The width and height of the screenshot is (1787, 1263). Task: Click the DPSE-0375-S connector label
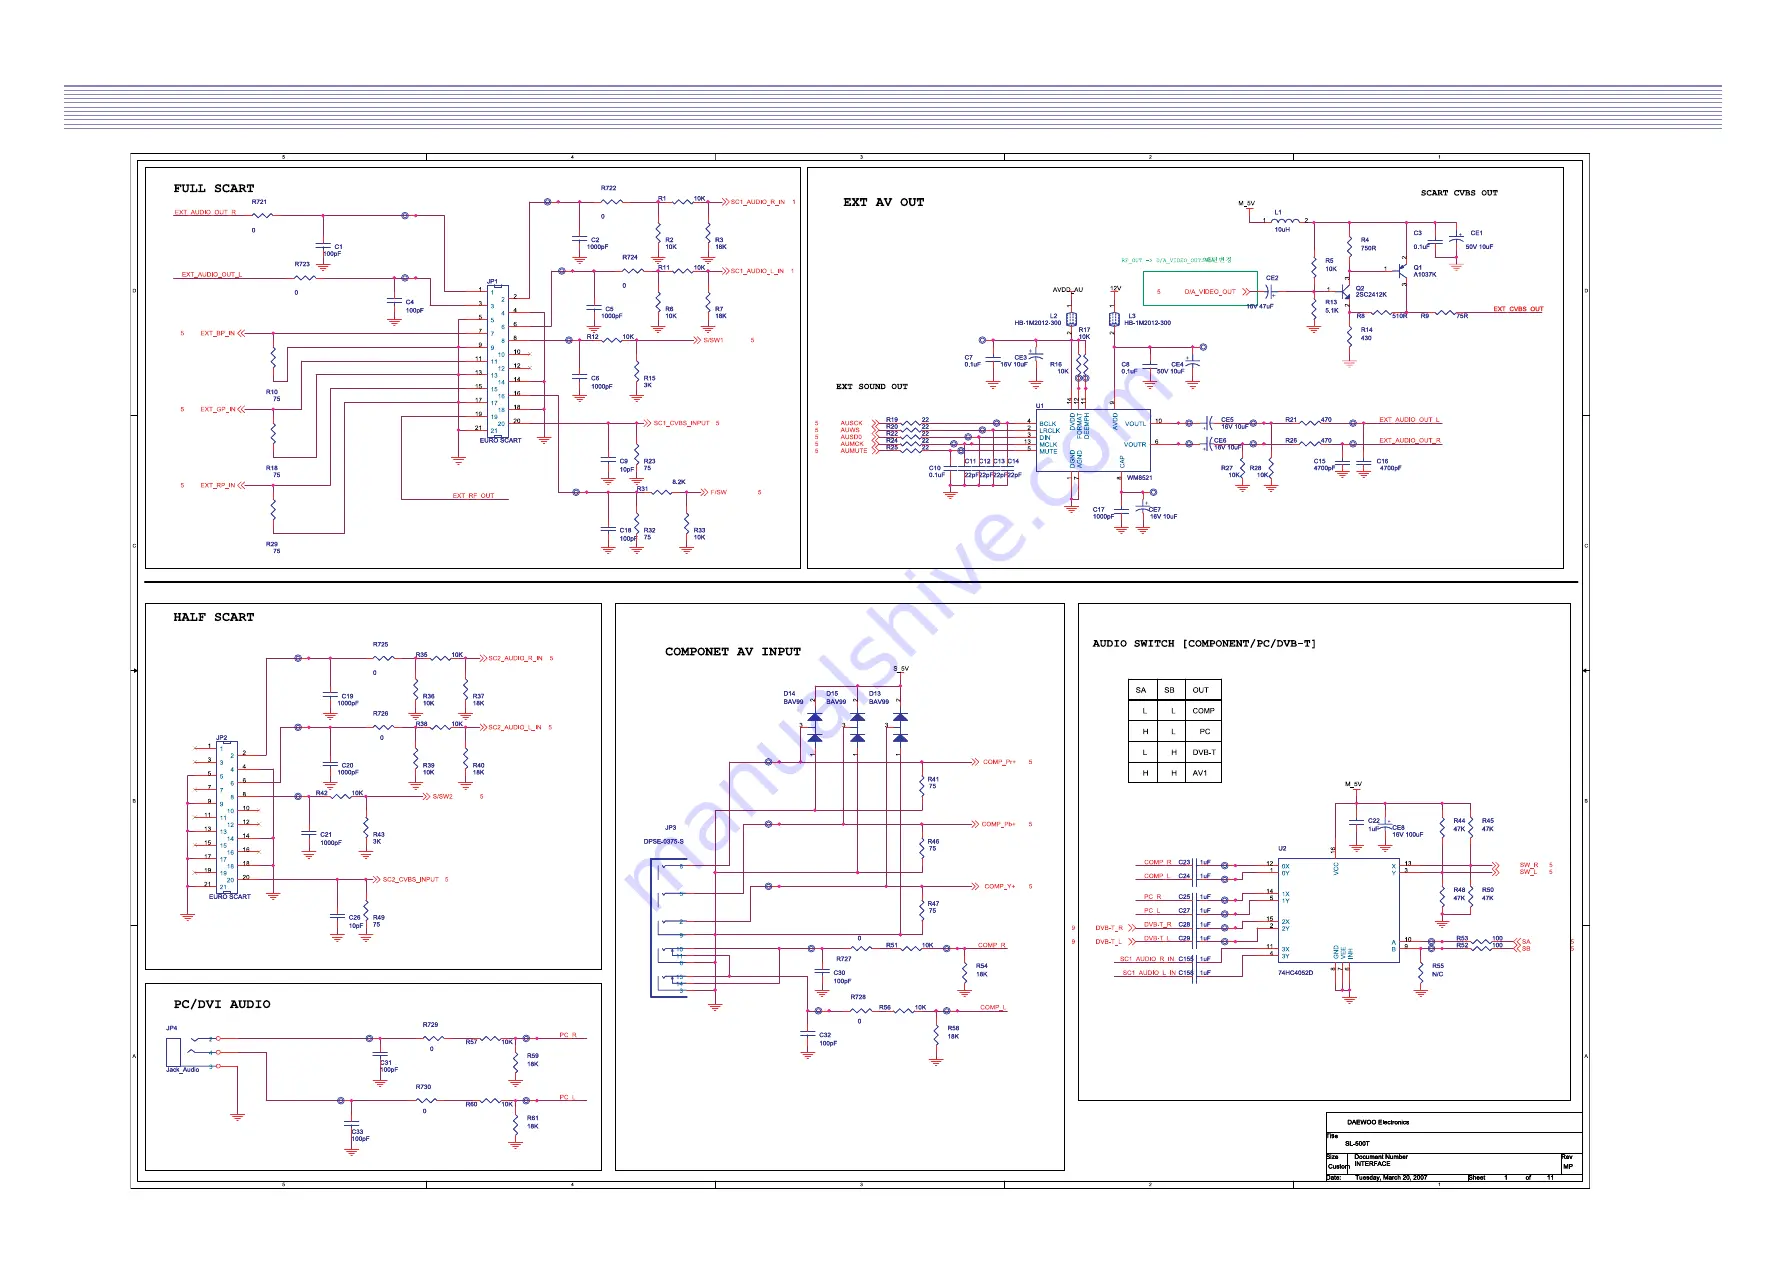(663, 842)
